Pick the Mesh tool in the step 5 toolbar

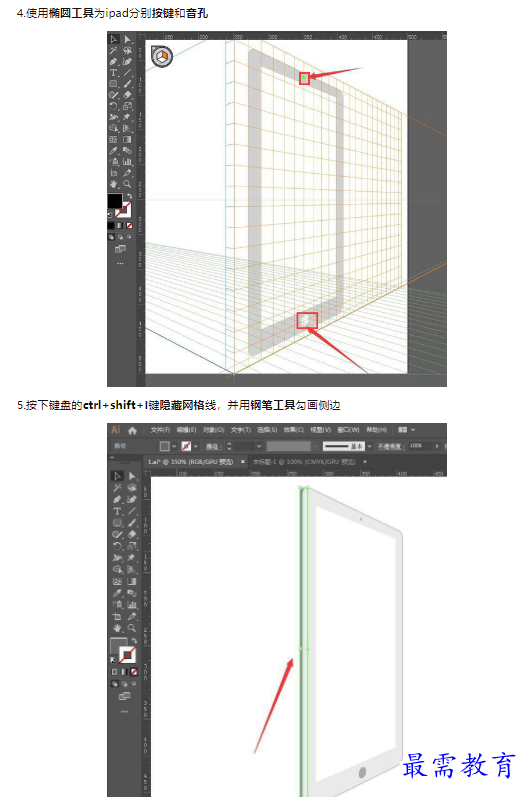coord(117,581)
